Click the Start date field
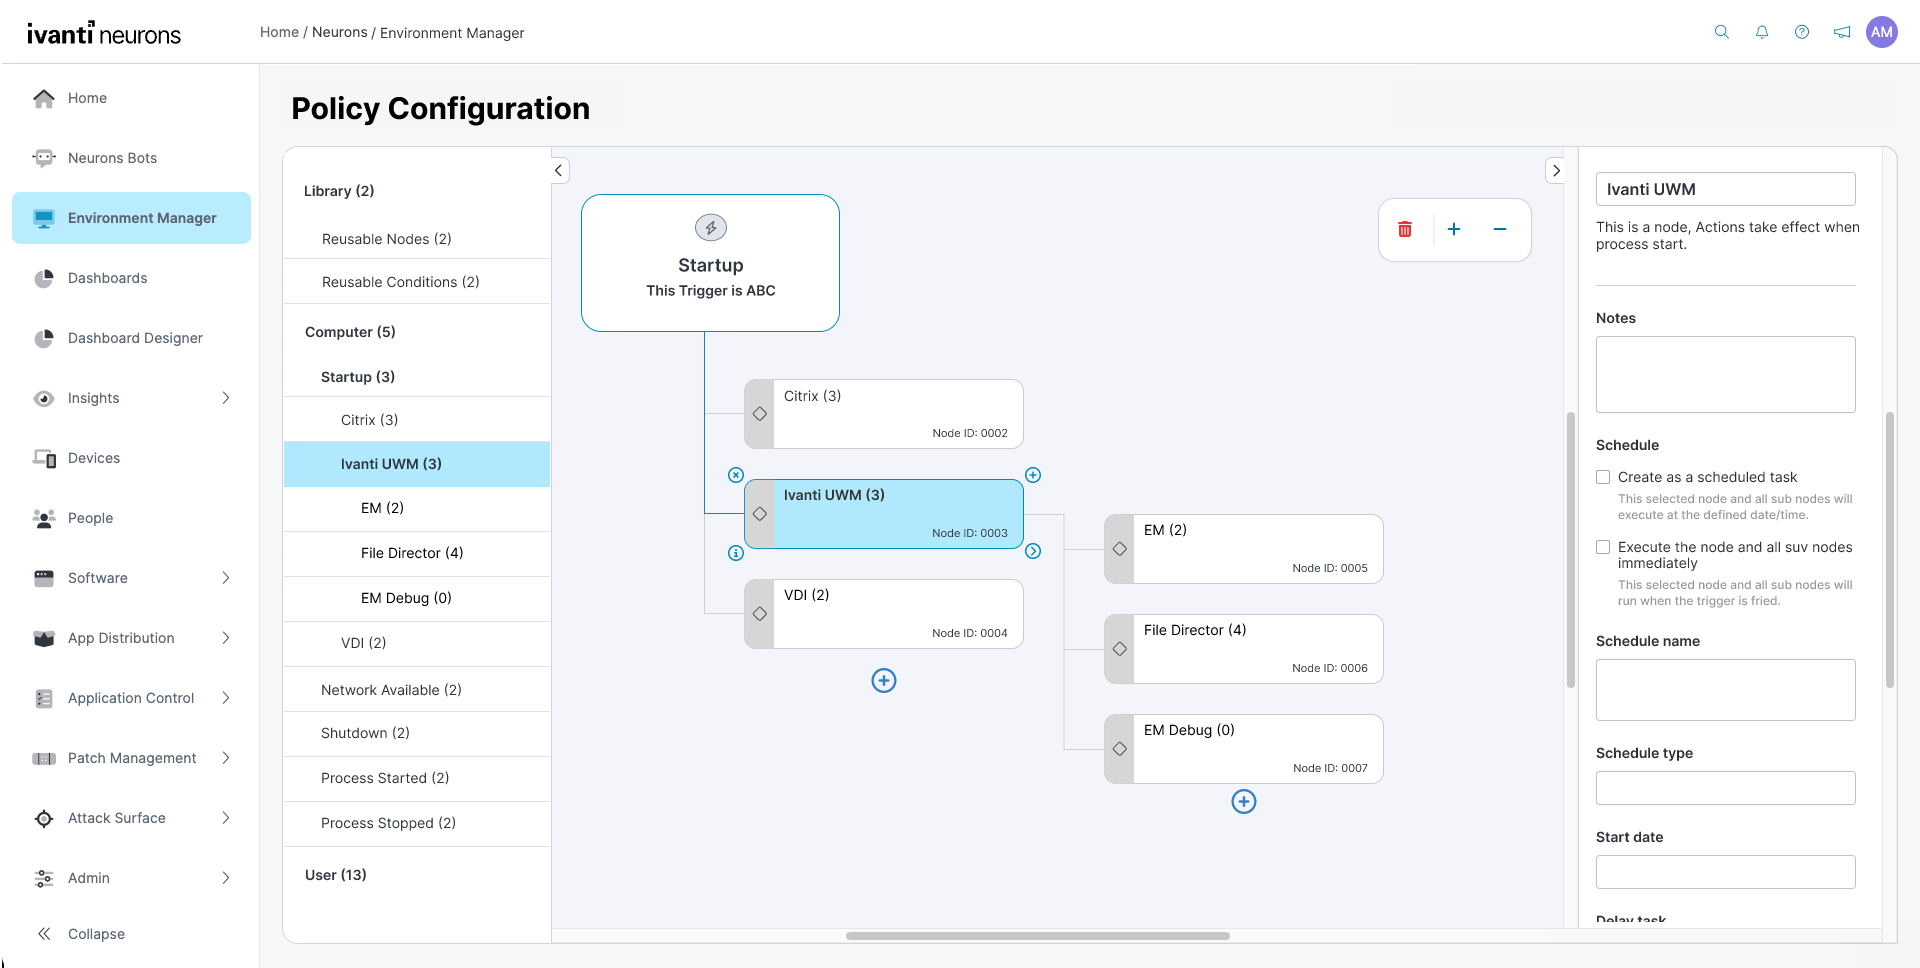The image size is (1920, 968). pos(1726,872)
